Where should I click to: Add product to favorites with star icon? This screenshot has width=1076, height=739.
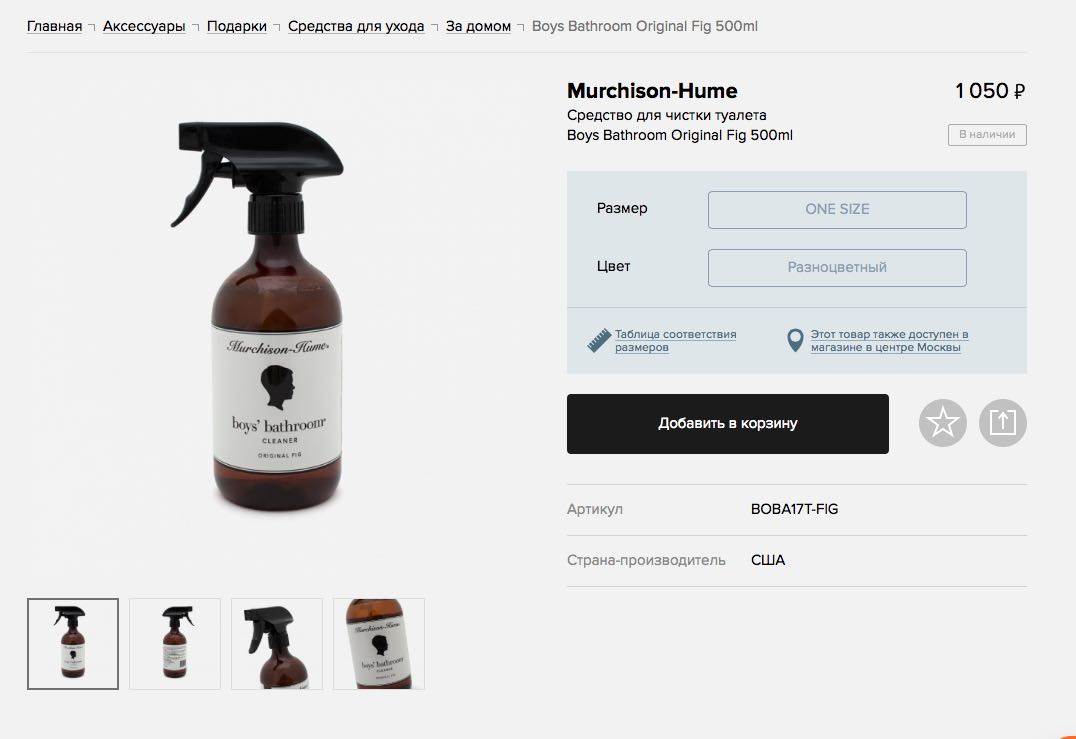(942, 423)
